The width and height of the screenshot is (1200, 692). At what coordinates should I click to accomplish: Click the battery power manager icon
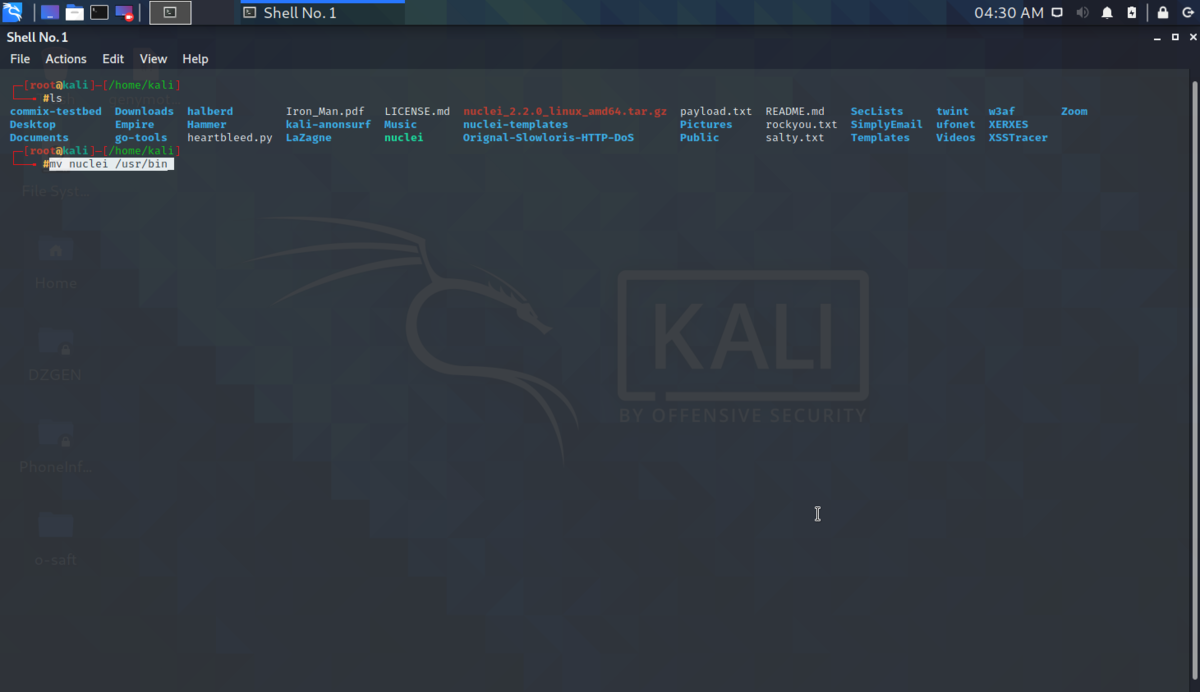1131,13
